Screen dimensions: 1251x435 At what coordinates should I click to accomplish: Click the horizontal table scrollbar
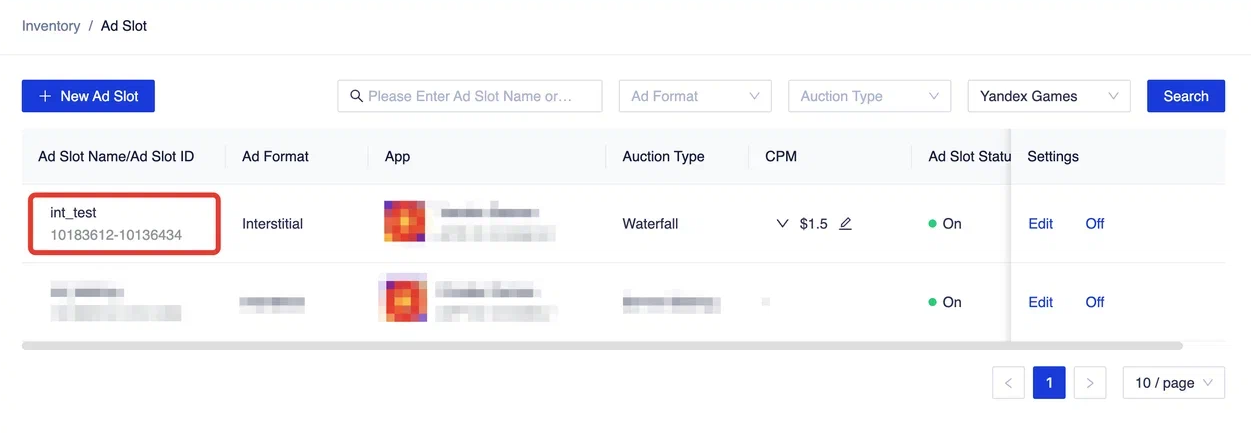[x=600, y=346]
